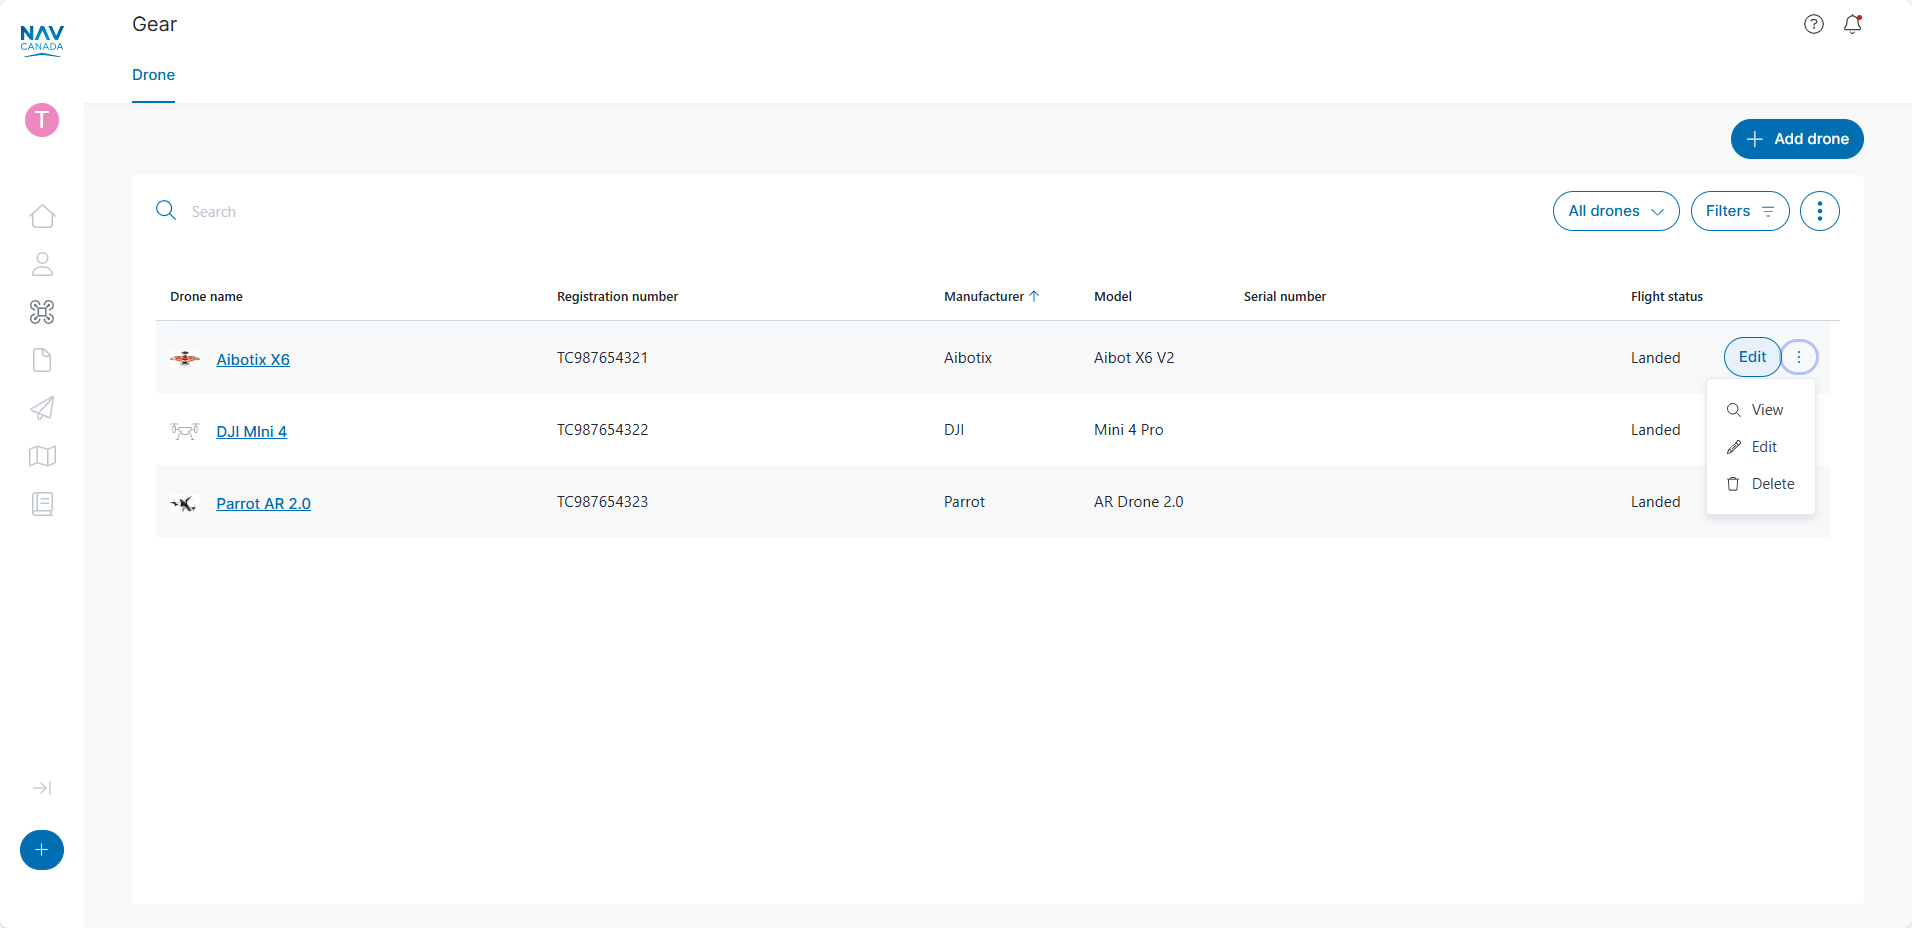
Task: Open the drone gear sidebar icon
Action: click(42, 312)
